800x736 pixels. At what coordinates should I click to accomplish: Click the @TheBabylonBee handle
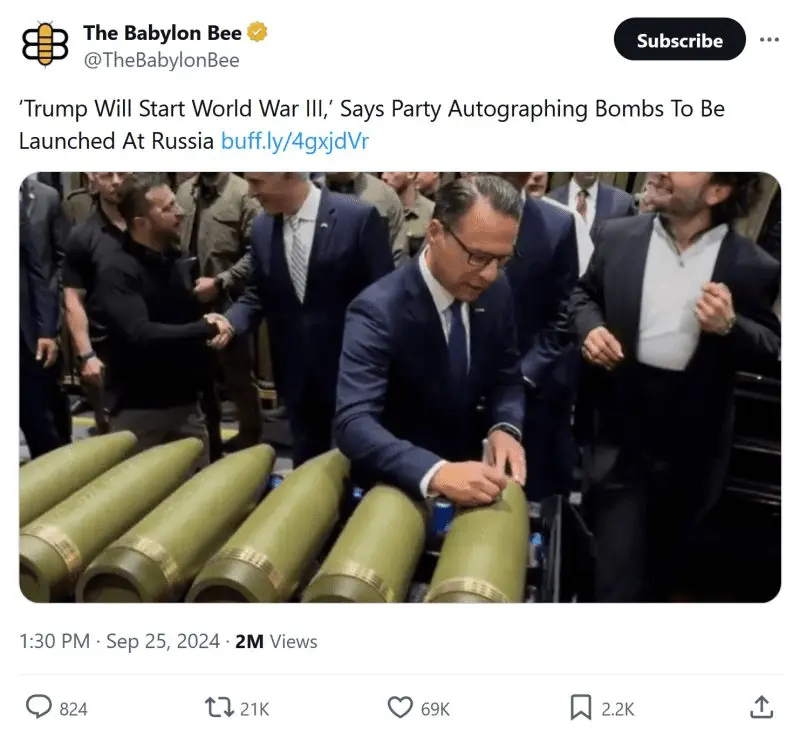pos(161,60)
